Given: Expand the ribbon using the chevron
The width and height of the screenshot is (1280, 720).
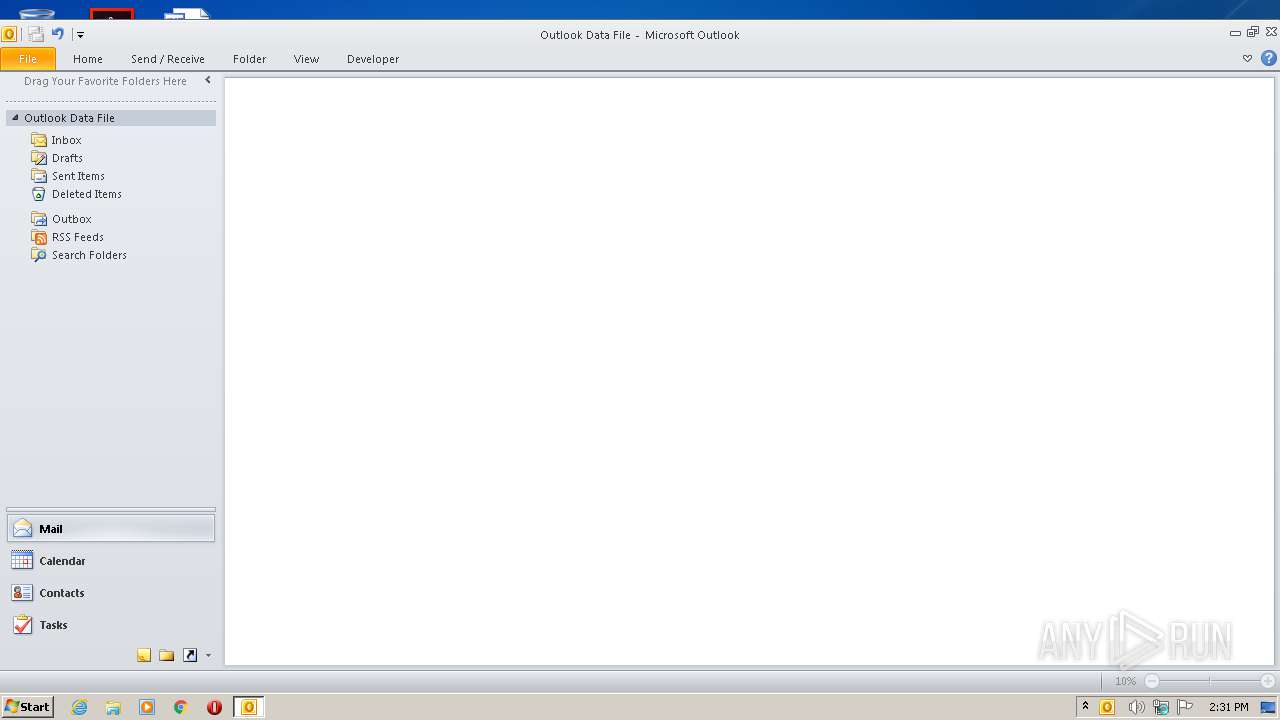Looking at the screenshot, I should pos(1247,59).
